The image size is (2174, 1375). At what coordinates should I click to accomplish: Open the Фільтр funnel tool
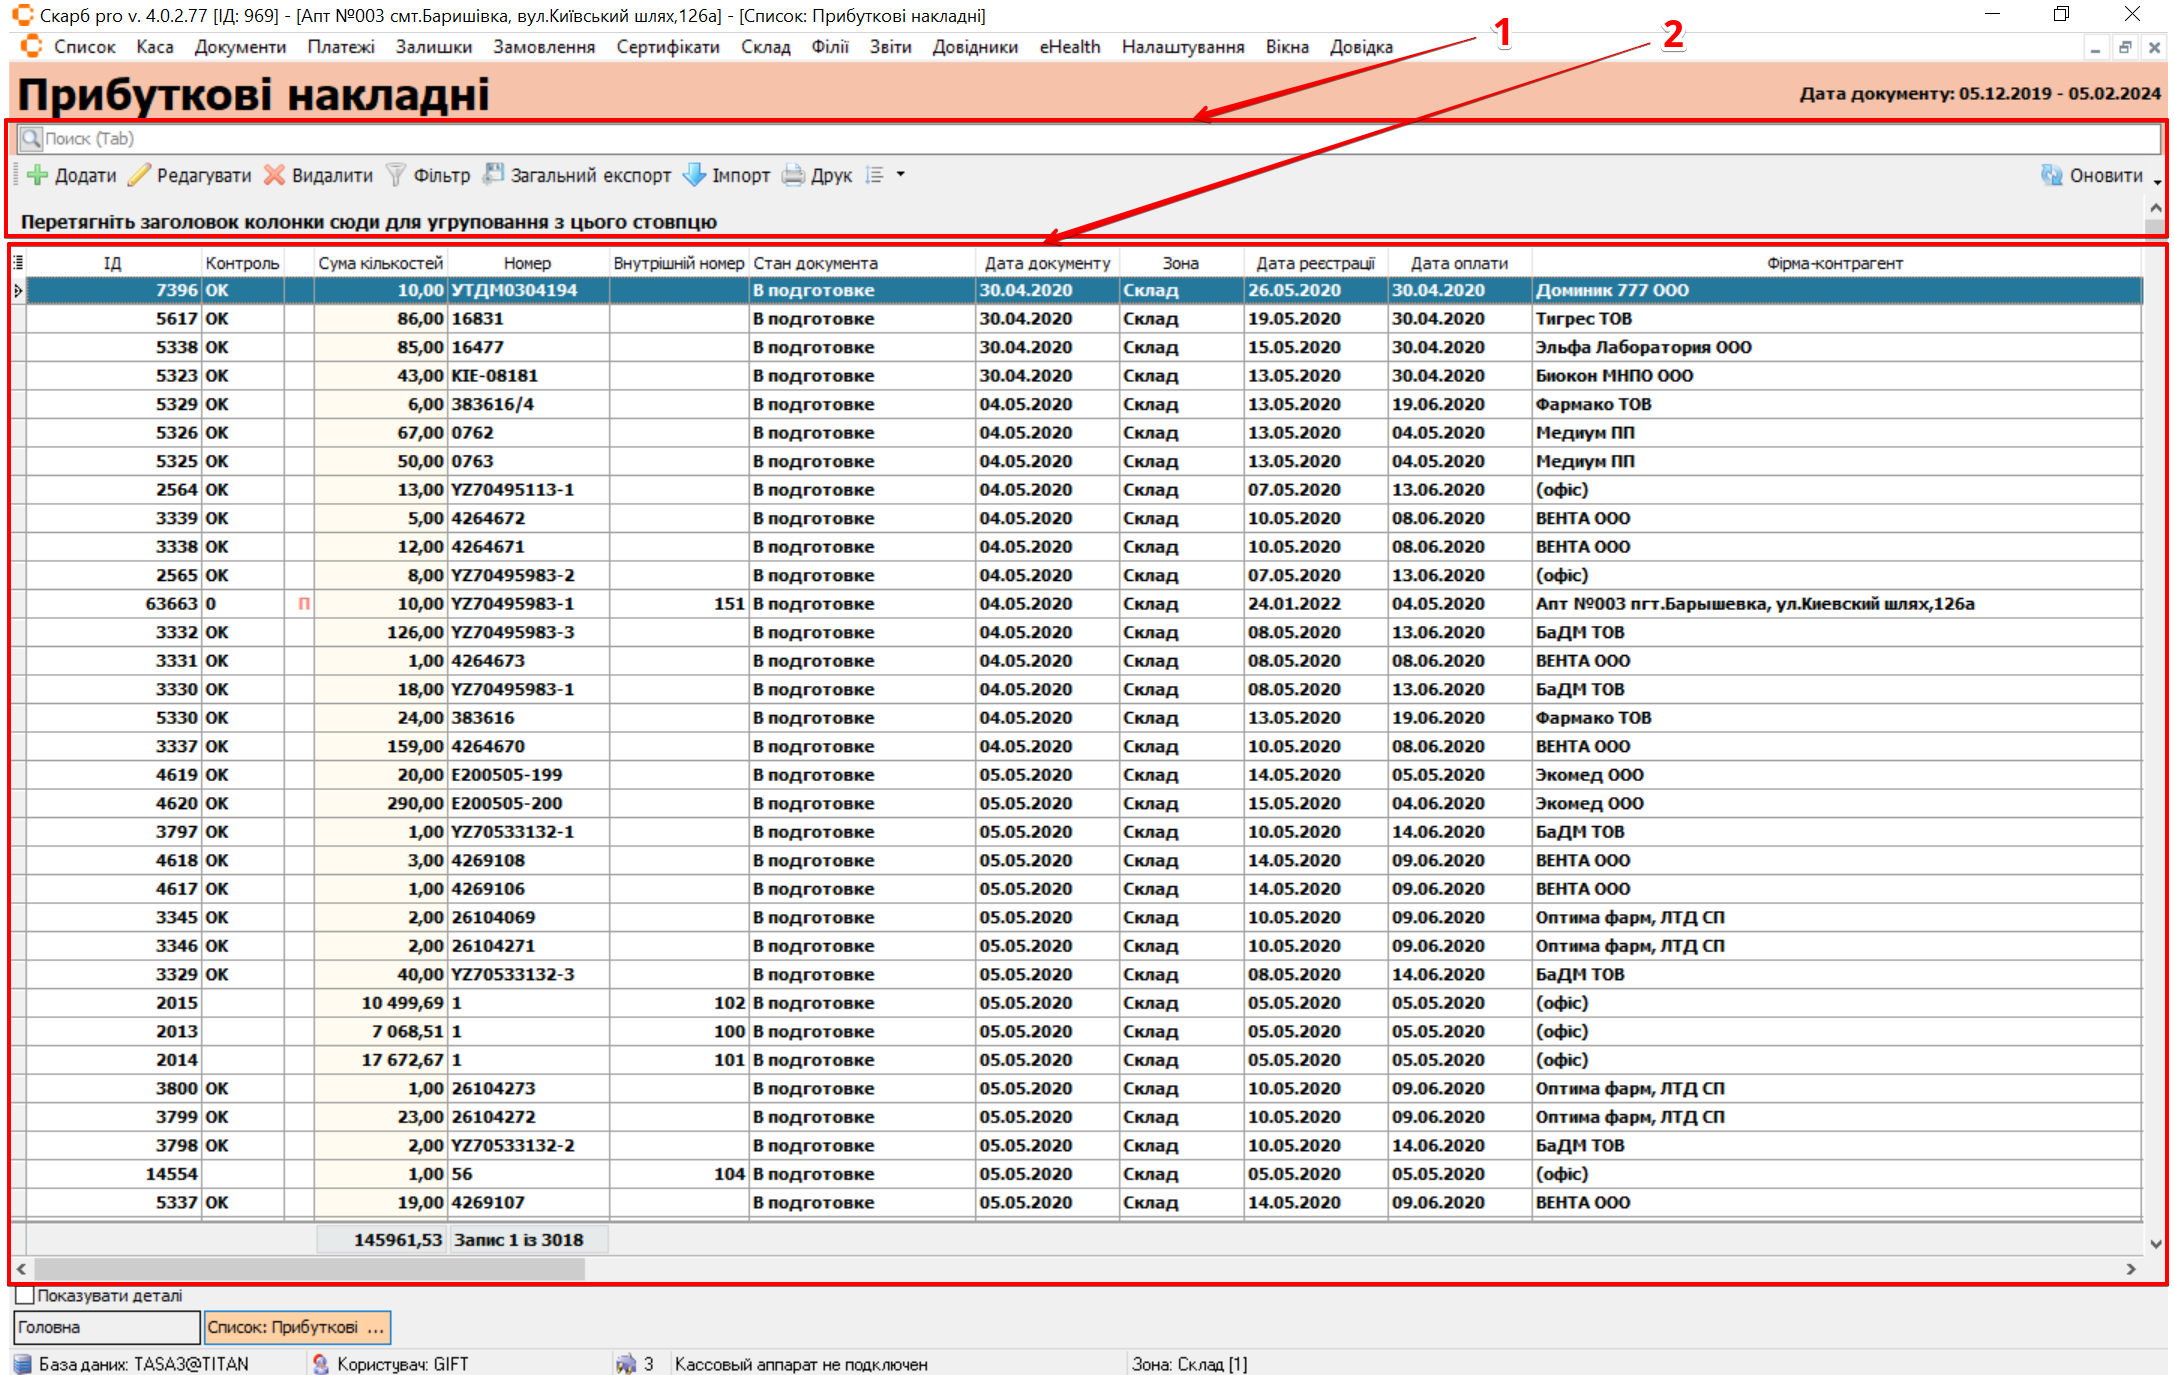coord(396,175)
